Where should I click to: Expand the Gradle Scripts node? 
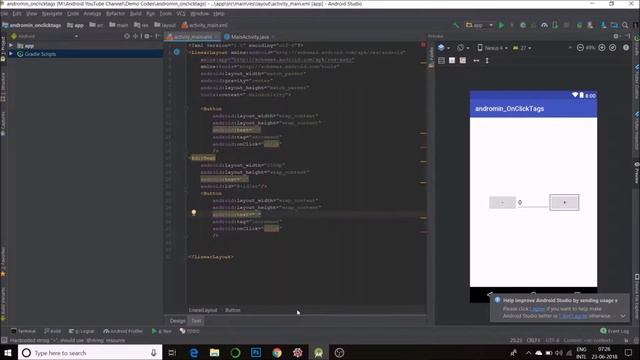(x=11, y=54)
